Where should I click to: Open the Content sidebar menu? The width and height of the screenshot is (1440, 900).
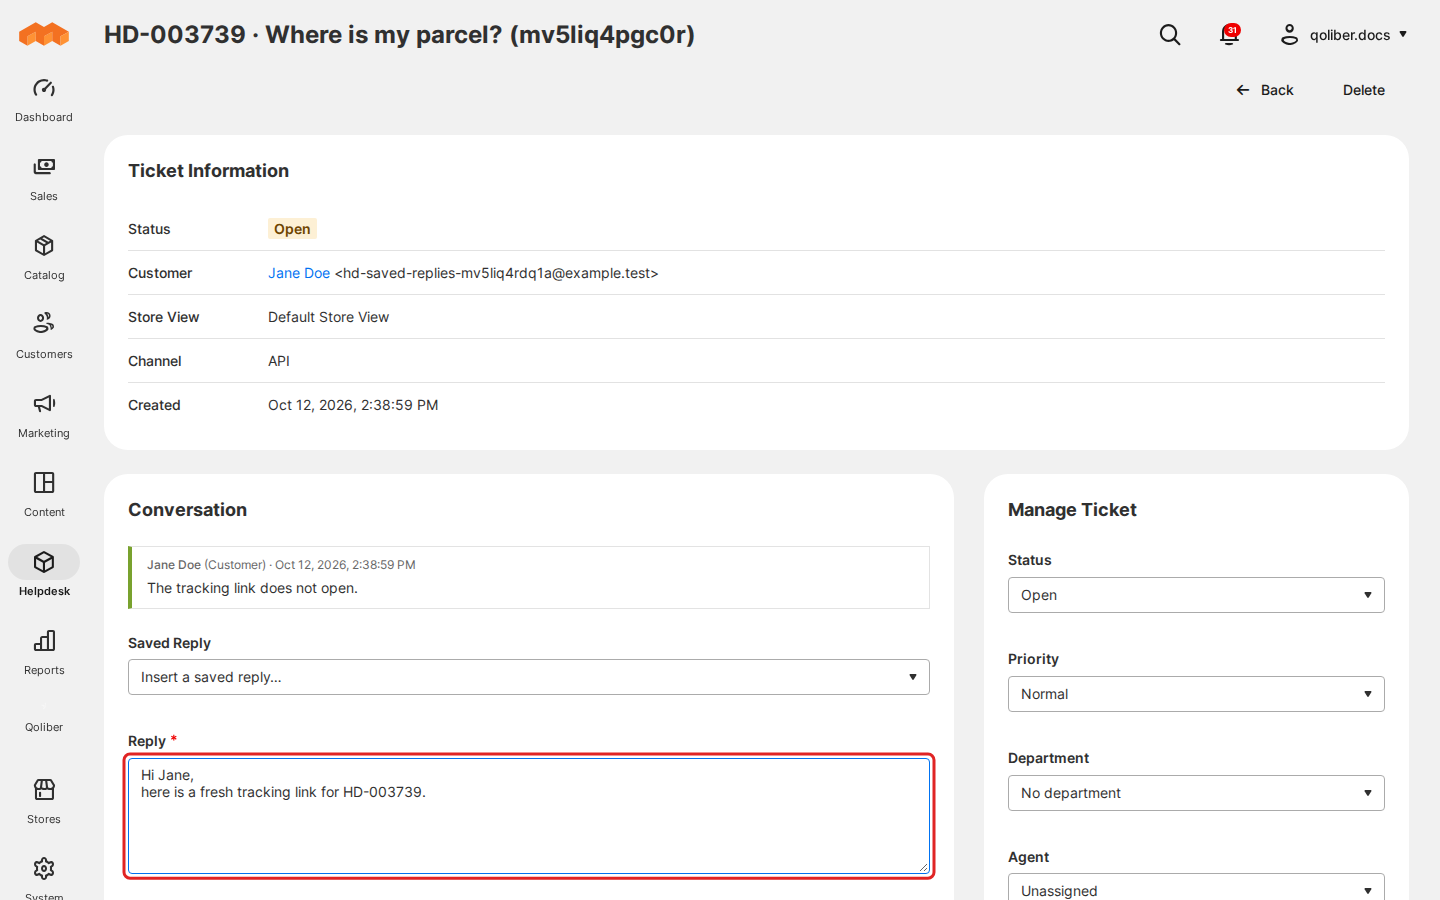pyautogui.click(x=44, y=495)
